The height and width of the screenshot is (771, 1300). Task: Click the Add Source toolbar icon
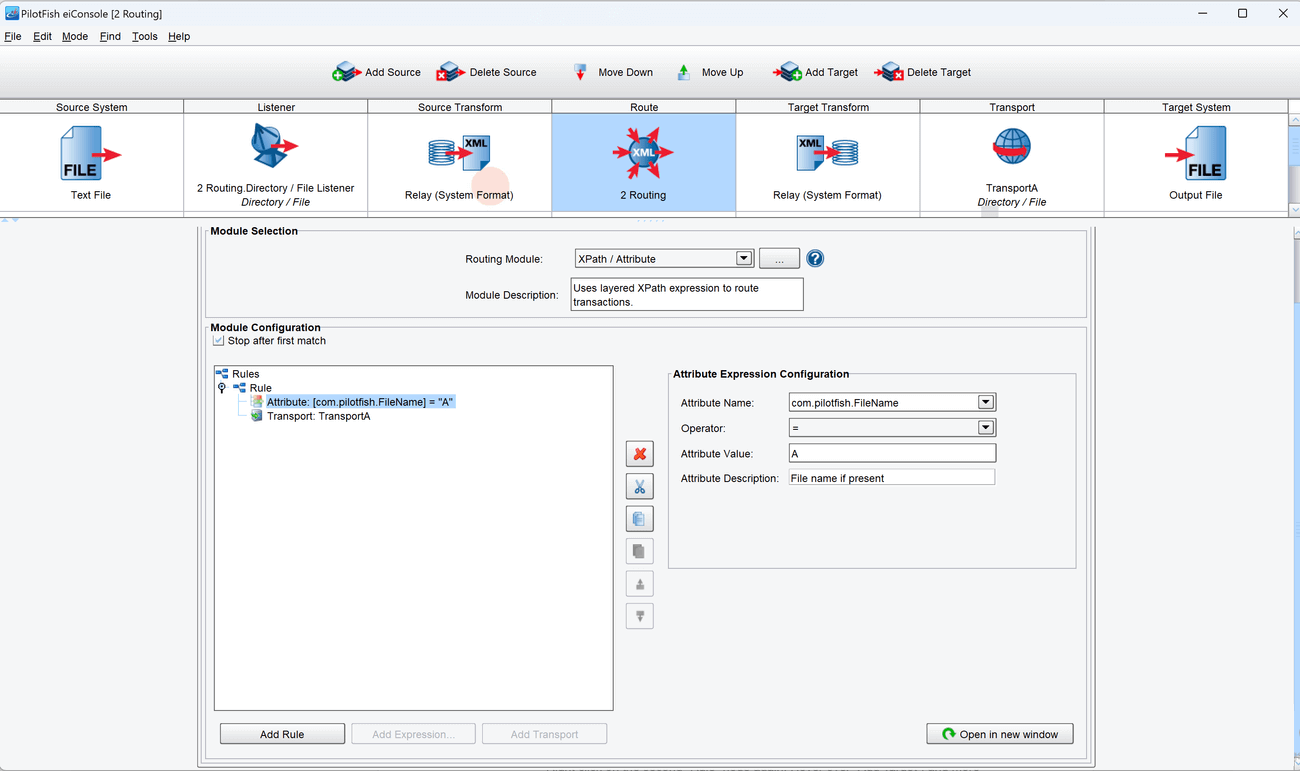pos(346,72)
